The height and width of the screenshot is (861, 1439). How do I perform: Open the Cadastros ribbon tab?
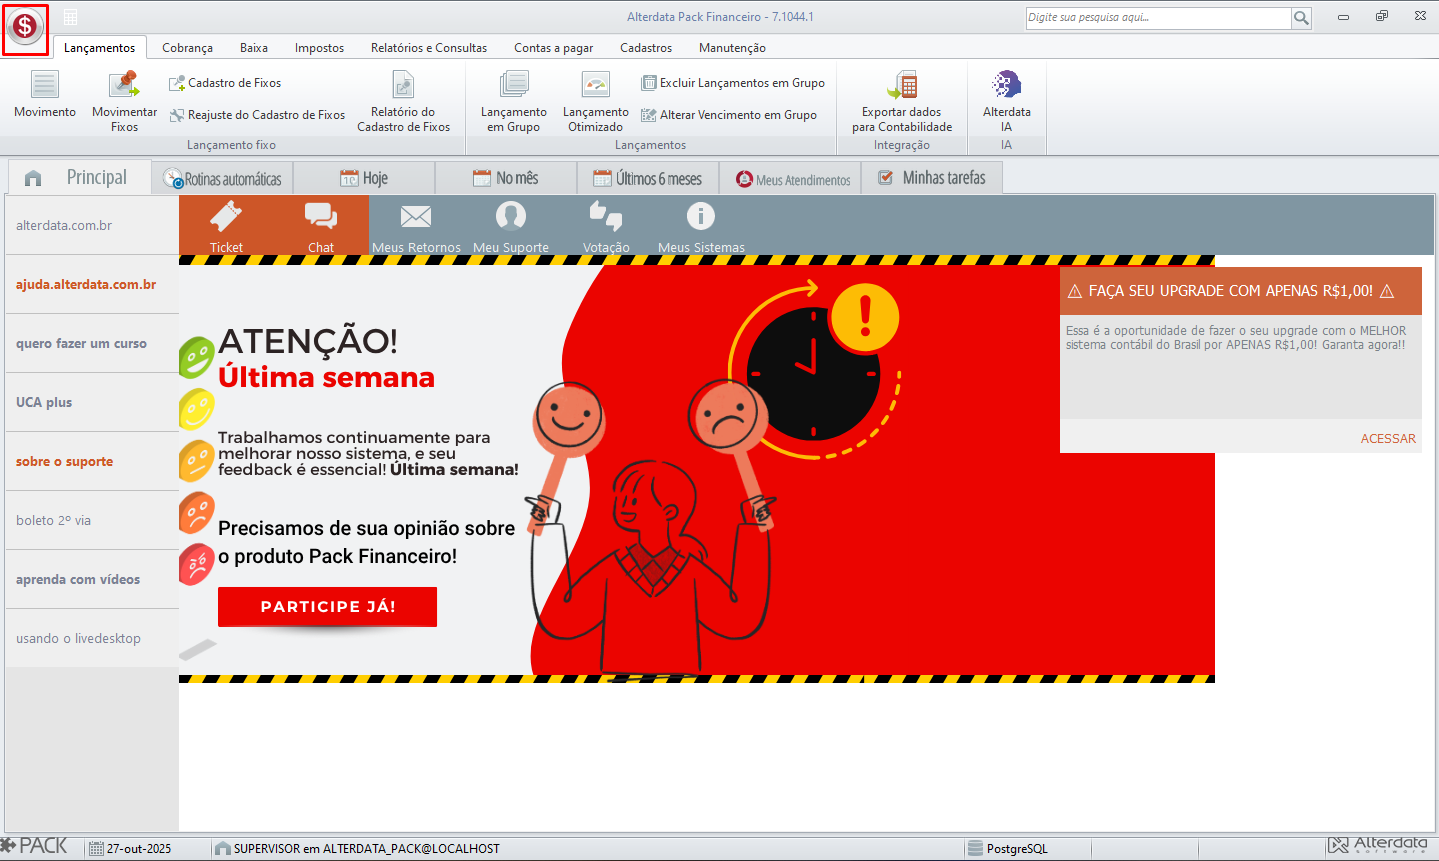point(646,48)
